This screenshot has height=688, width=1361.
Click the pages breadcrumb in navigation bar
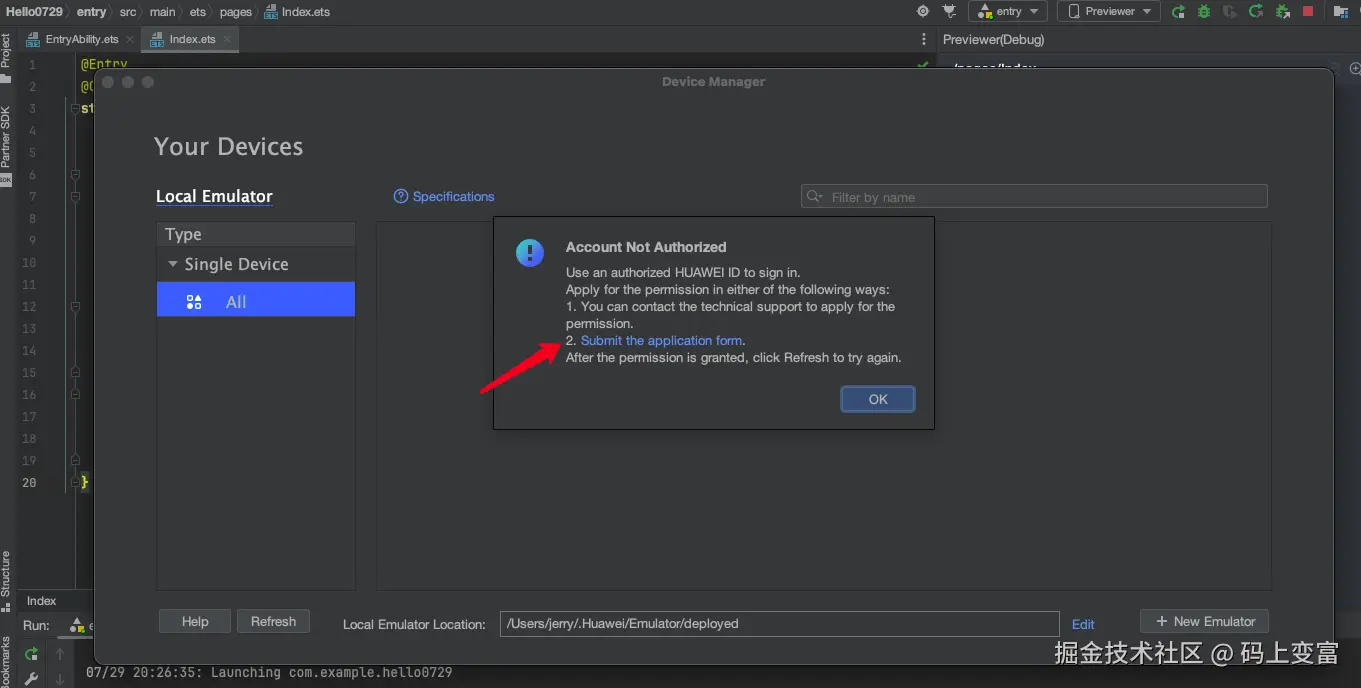coord(235,12)
